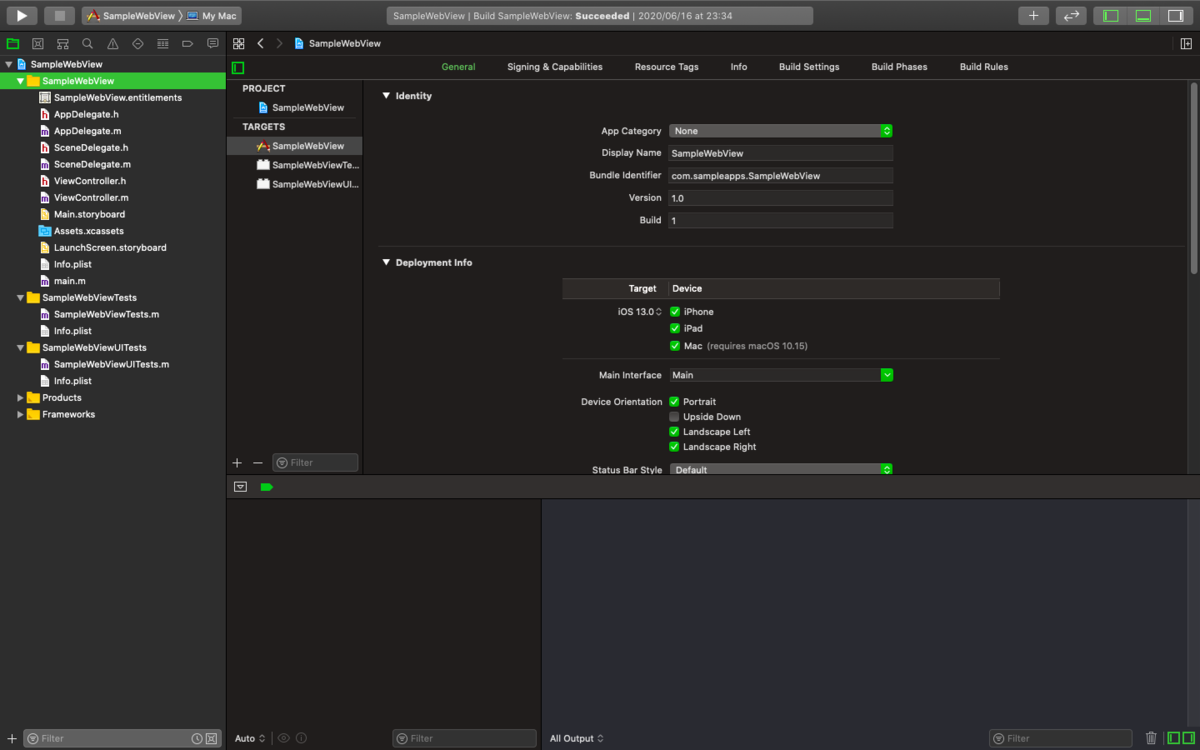Click the Version number field
Screen dimensions: 1200x750
coord(781,198)
